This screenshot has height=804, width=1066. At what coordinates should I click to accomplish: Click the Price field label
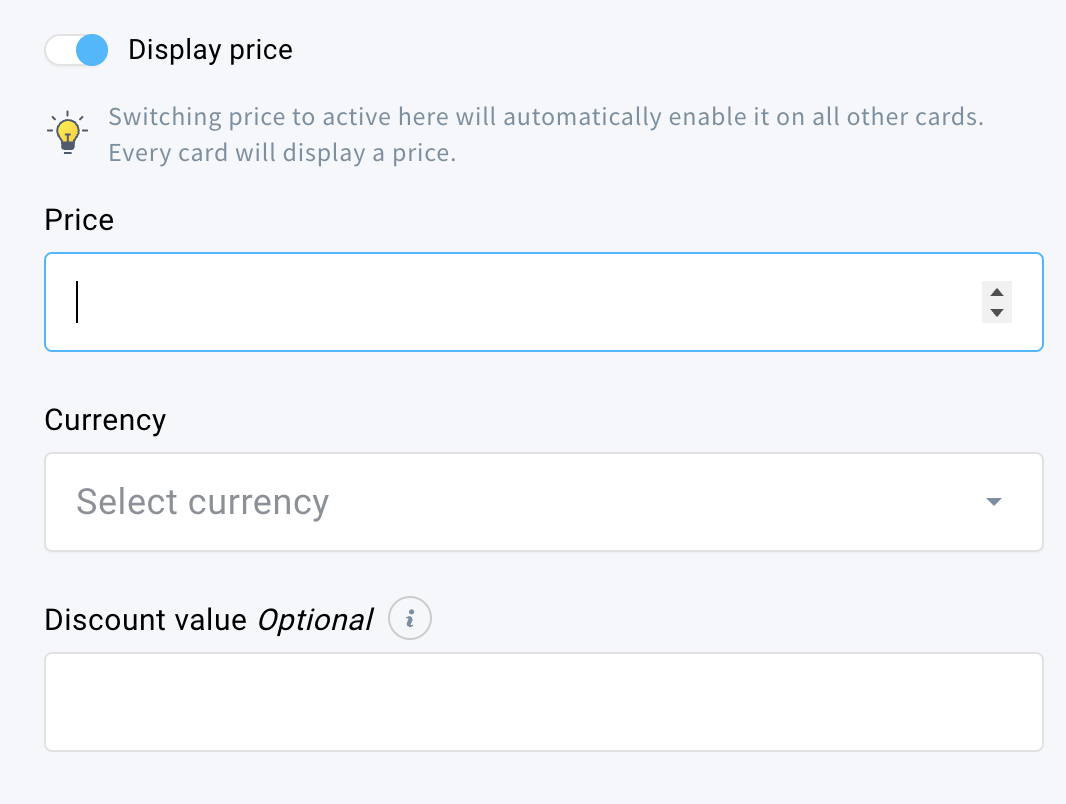79,220
